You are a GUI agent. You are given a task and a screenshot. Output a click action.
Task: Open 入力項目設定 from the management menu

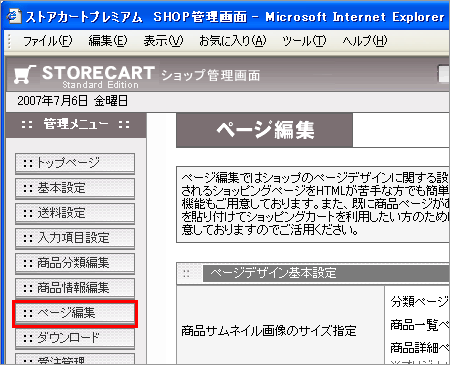[75, 238]
